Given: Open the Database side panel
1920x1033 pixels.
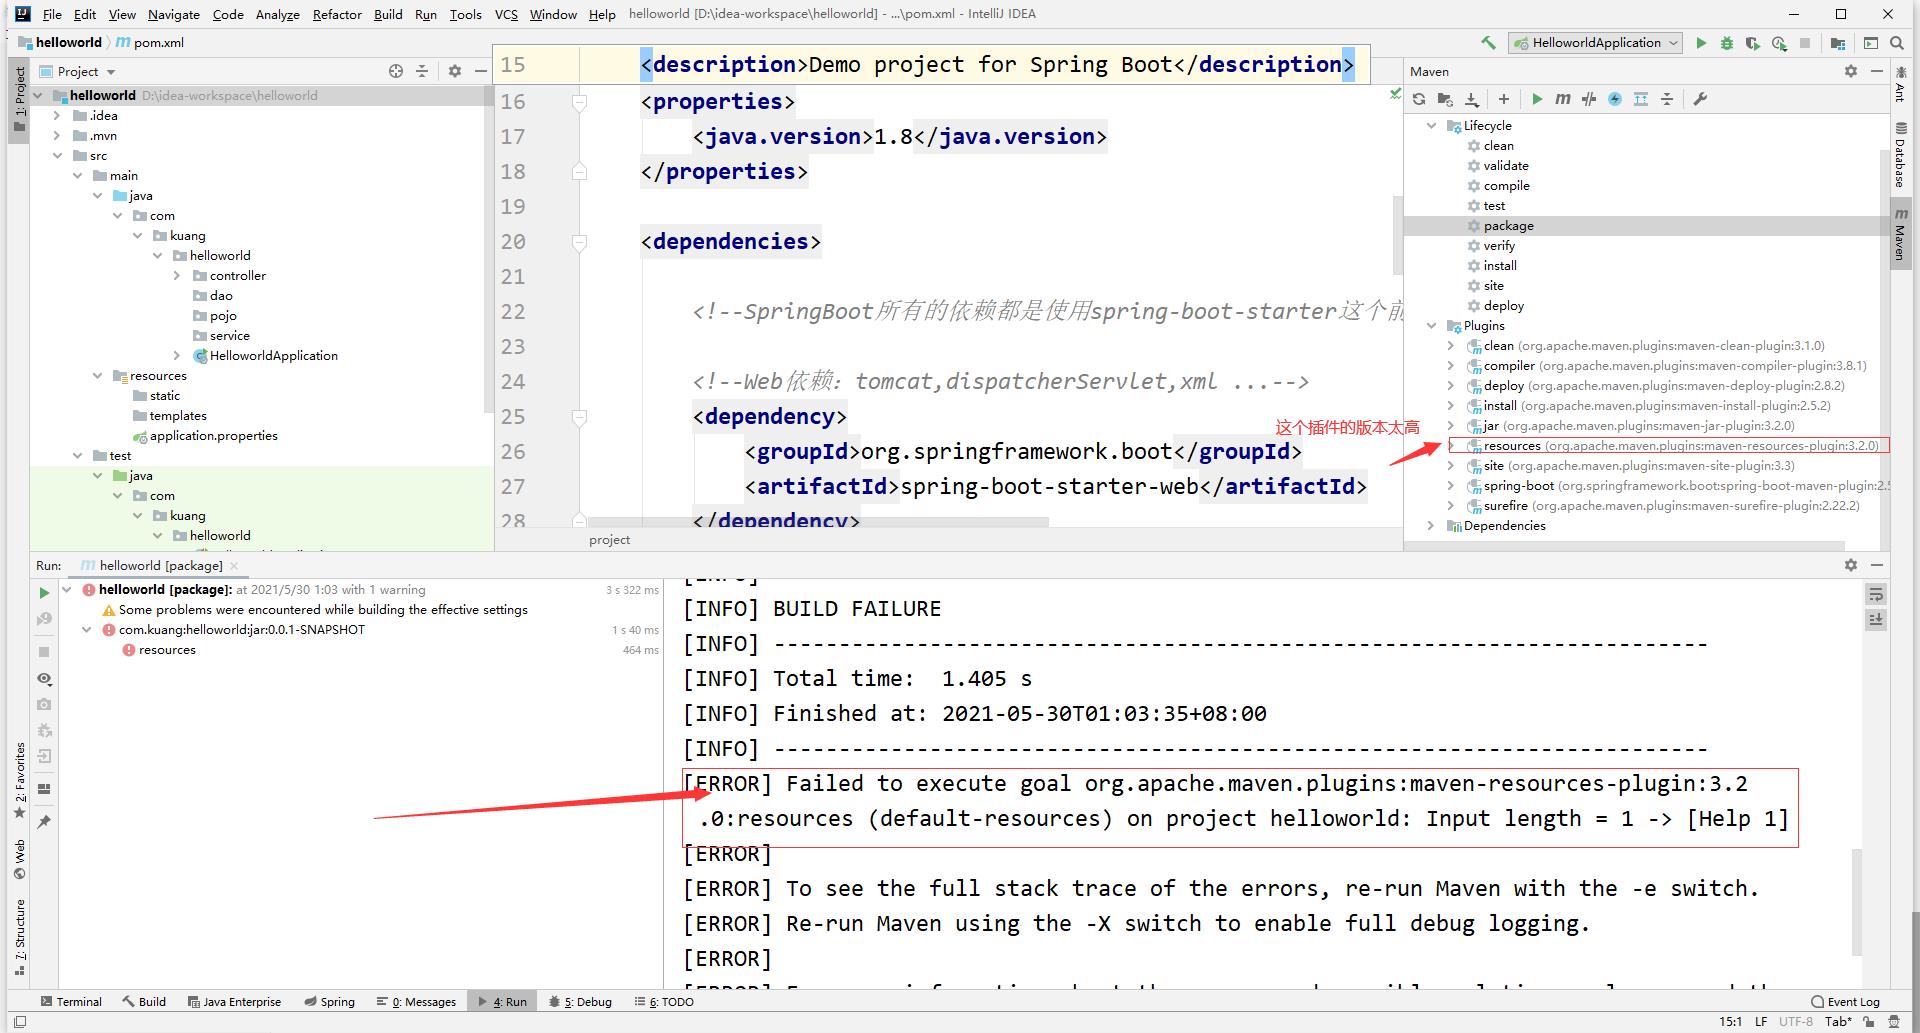Looking at the screenshot, I should click(1900, 154).
